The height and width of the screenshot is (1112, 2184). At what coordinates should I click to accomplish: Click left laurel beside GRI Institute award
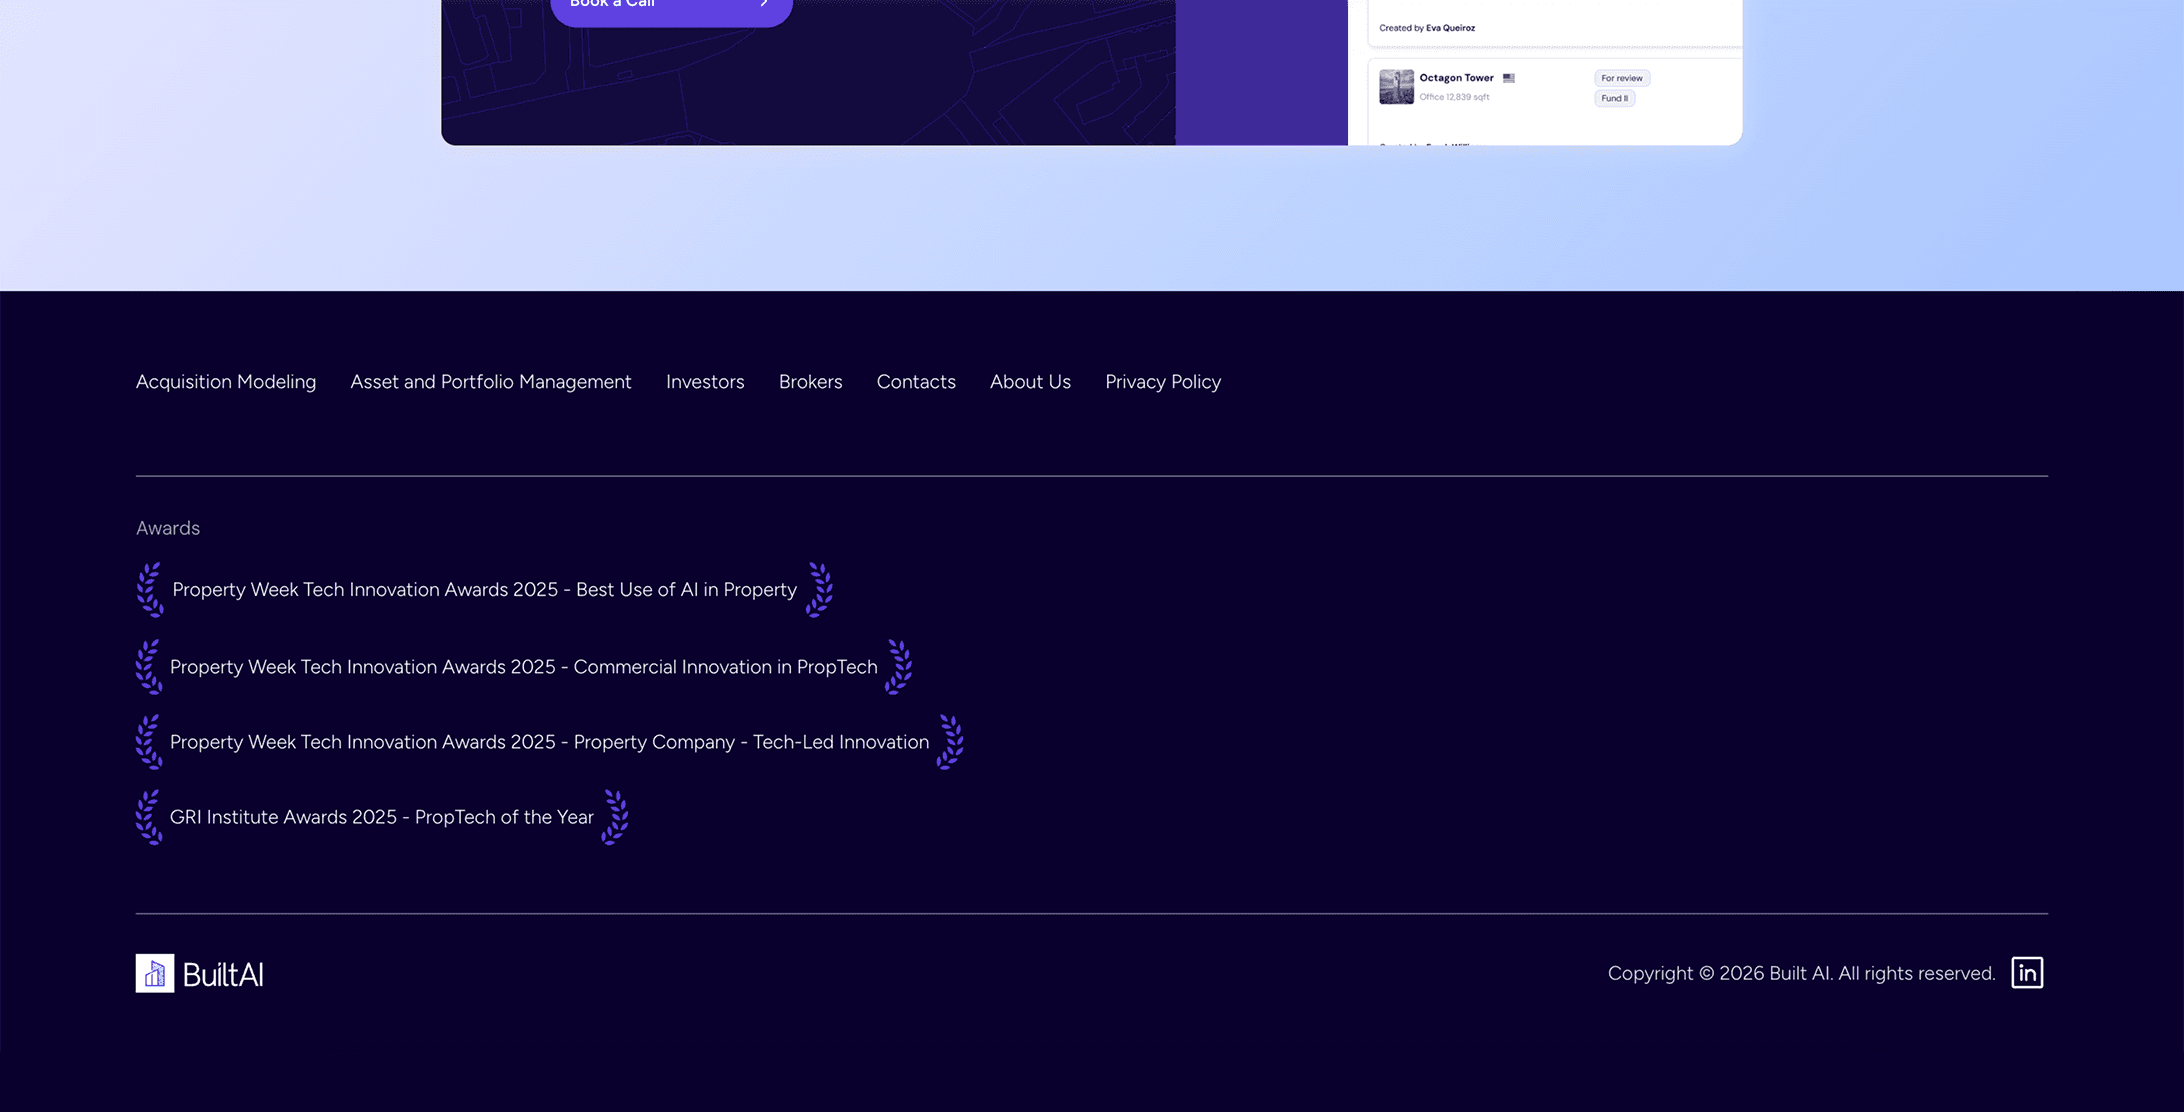149,817
